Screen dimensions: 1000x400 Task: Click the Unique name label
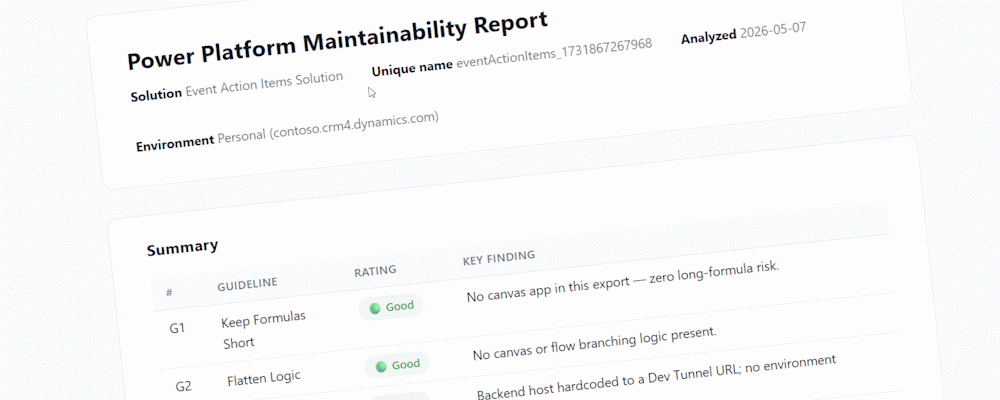point(412,67)
